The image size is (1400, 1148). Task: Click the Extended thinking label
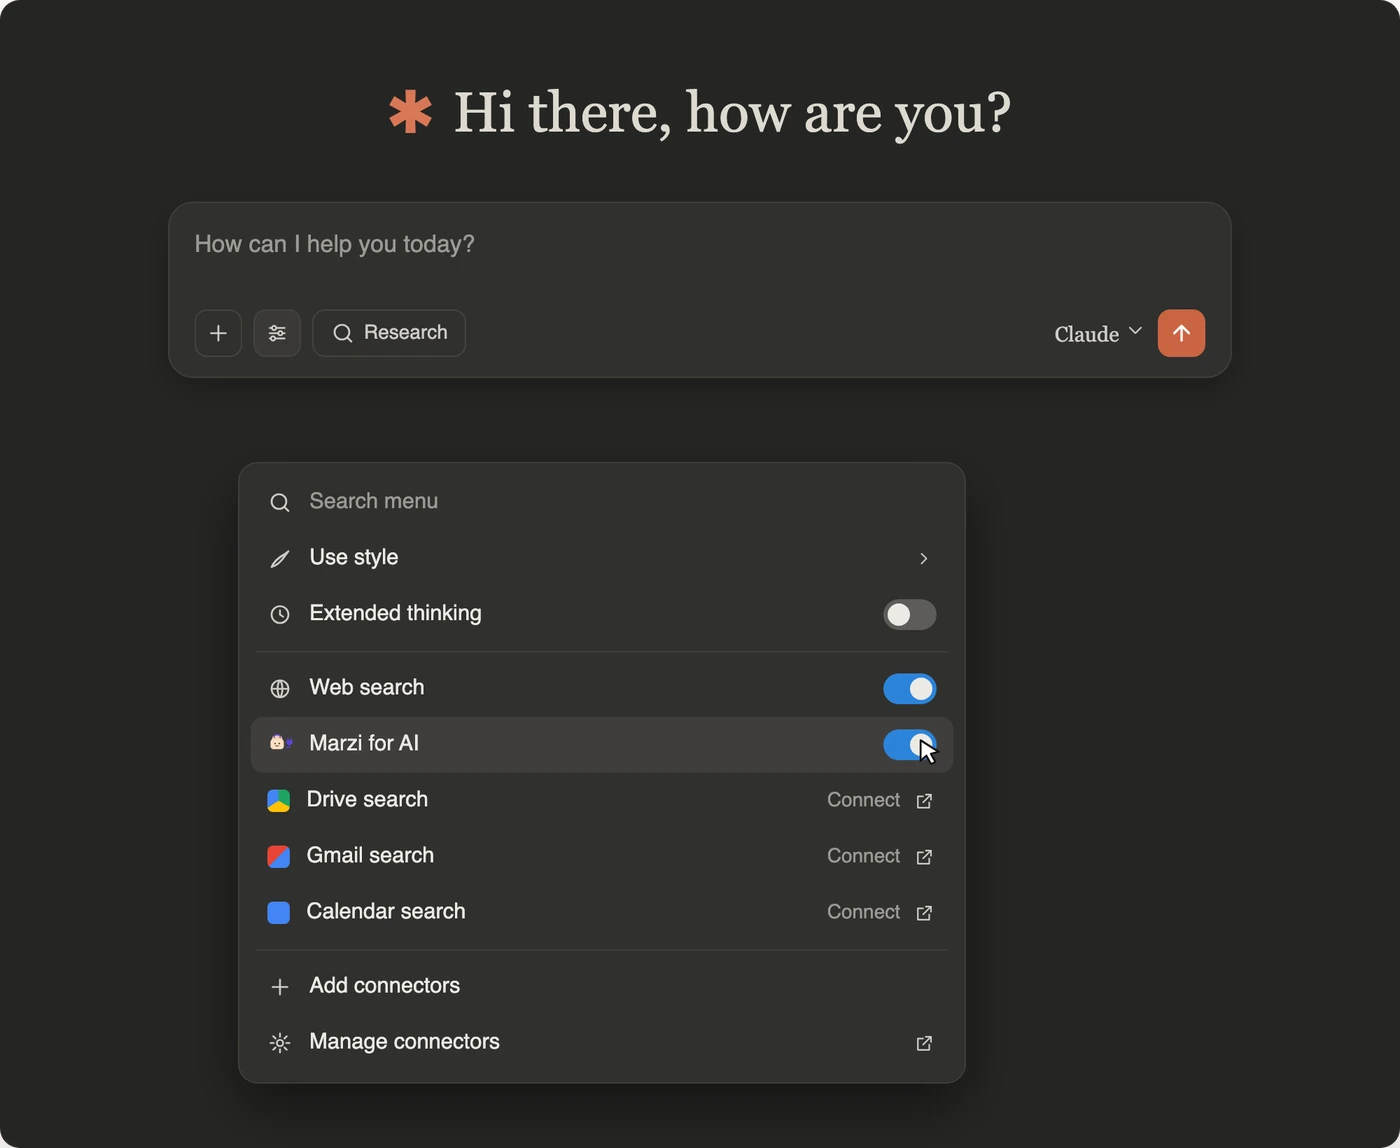(395, 613)
